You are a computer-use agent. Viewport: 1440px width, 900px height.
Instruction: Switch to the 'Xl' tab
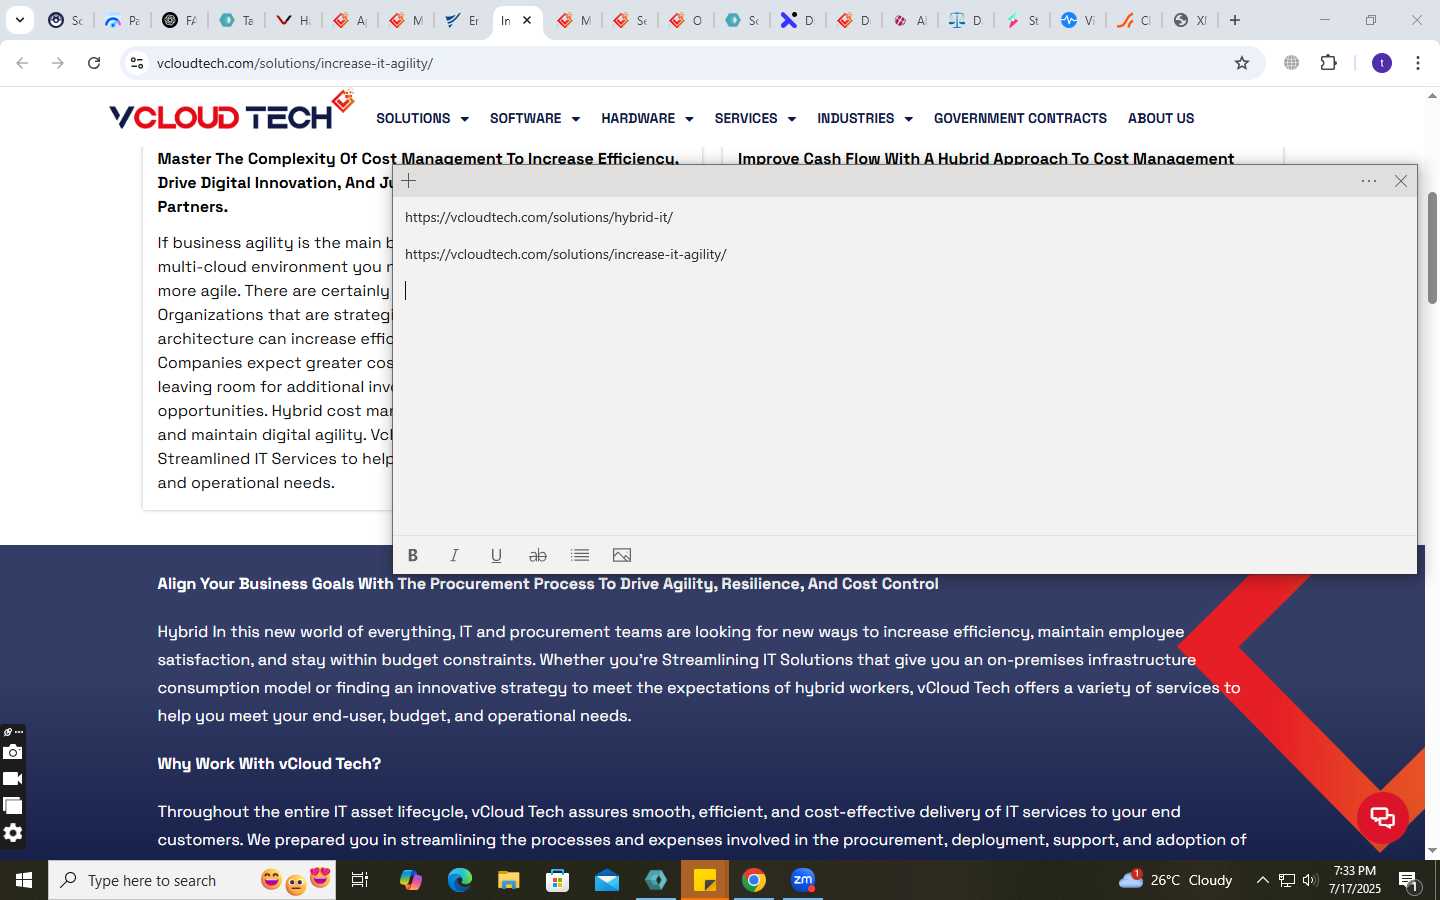[x=1191, y=20]
